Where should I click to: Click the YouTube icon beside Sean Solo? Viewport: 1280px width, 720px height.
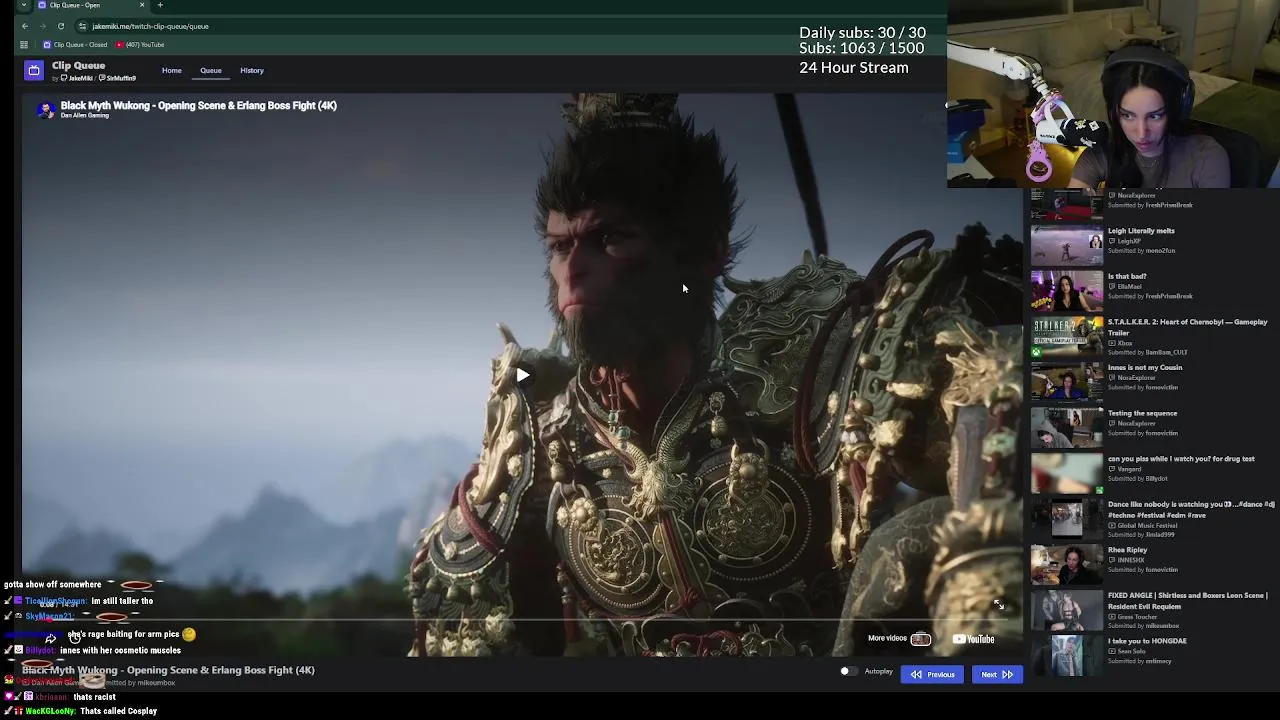[x=1111, y=651]
